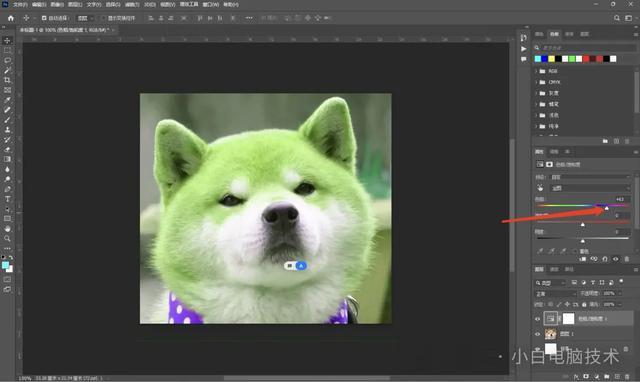Toggle the 自动选择 auto-select checkbox
640x382 pixels.
click(x=44, y=18)
